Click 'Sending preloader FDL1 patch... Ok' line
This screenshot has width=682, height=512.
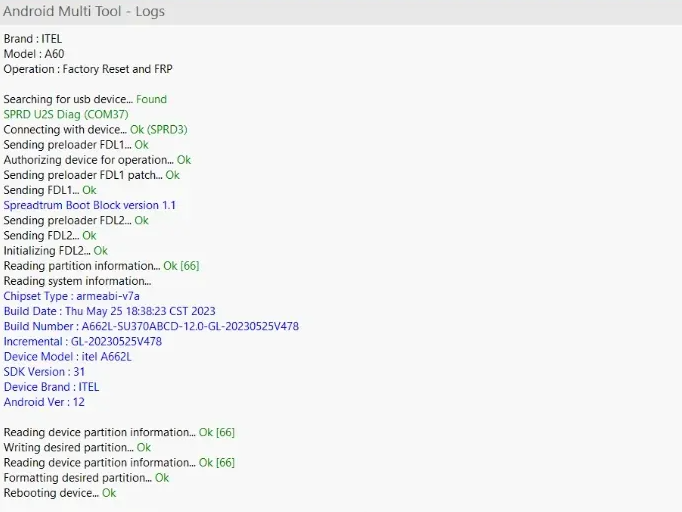[x=92, y=175]
